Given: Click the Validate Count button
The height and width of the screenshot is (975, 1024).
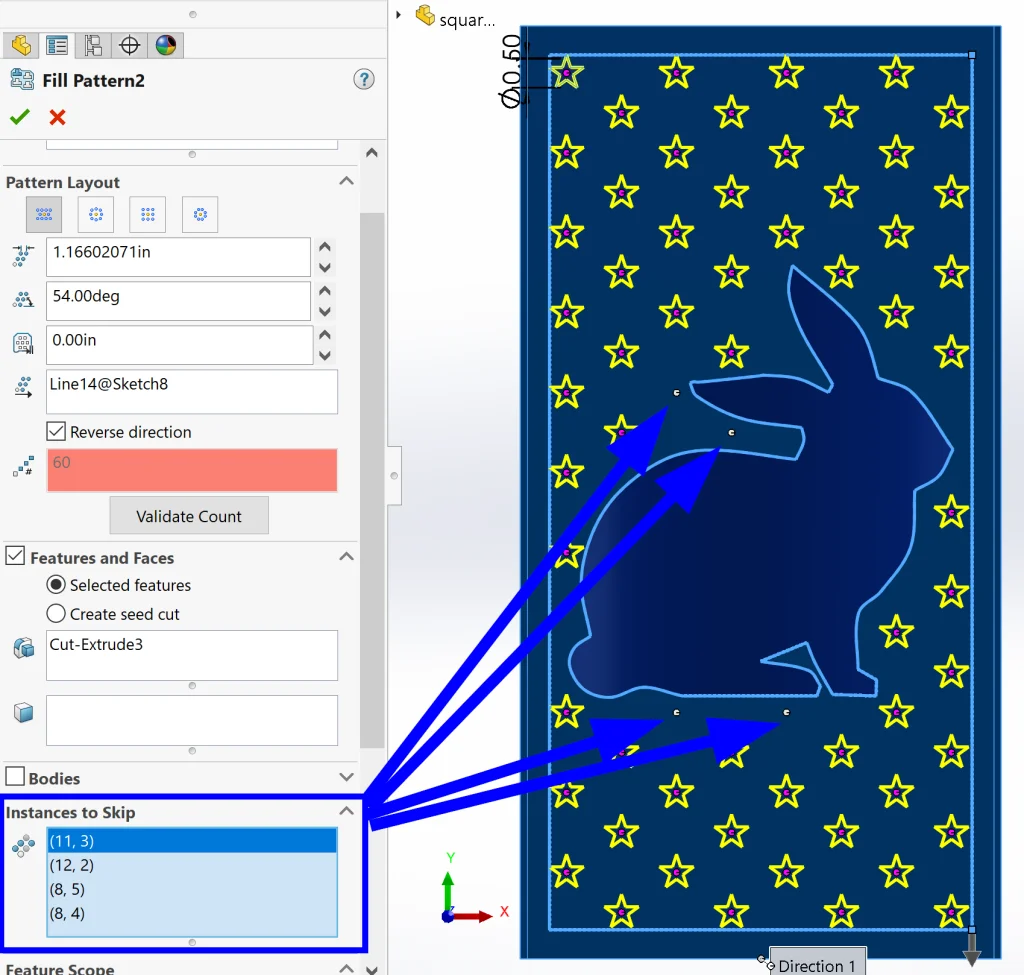Looking at the screenshot, I should 189,516.
